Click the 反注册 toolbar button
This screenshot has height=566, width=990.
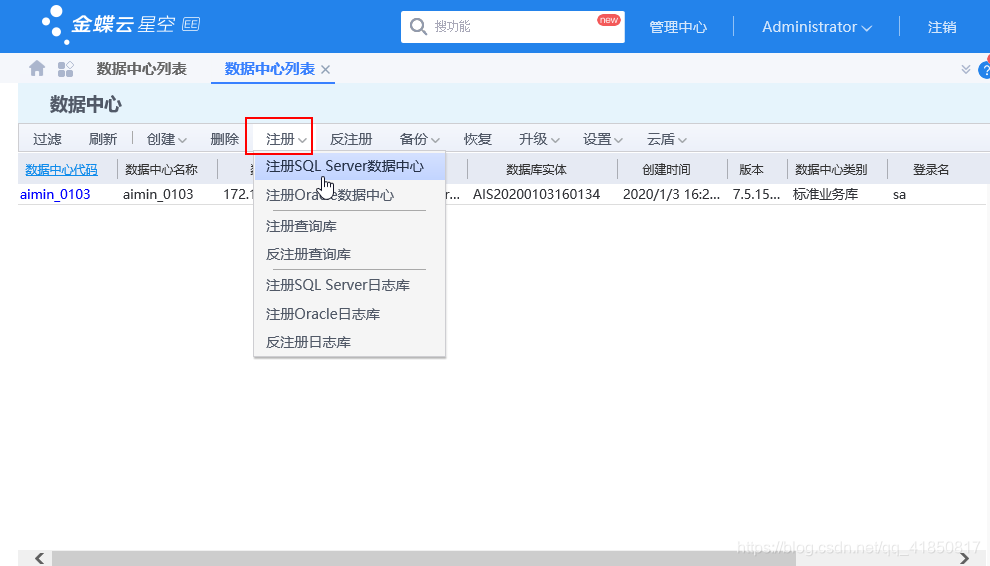351,139
